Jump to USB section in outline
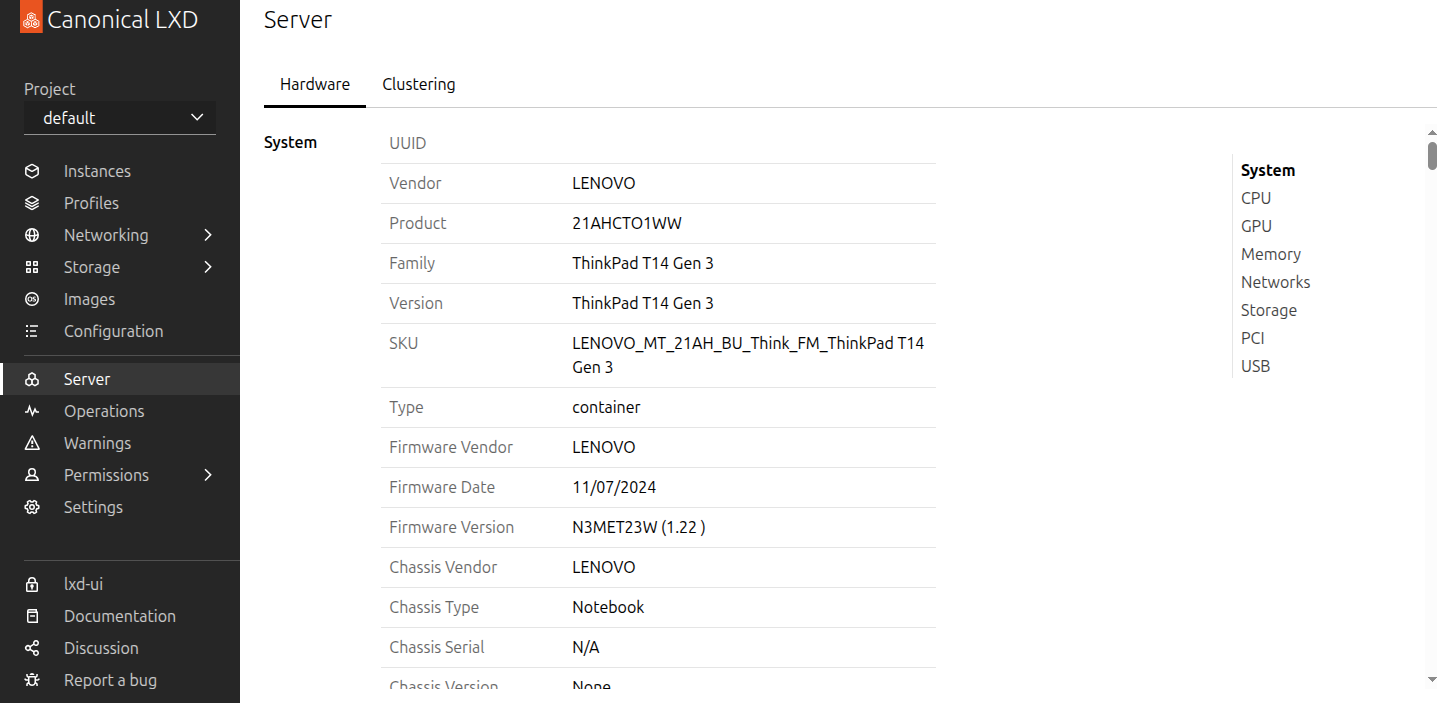The image size is (1437, 703). 1255,366
